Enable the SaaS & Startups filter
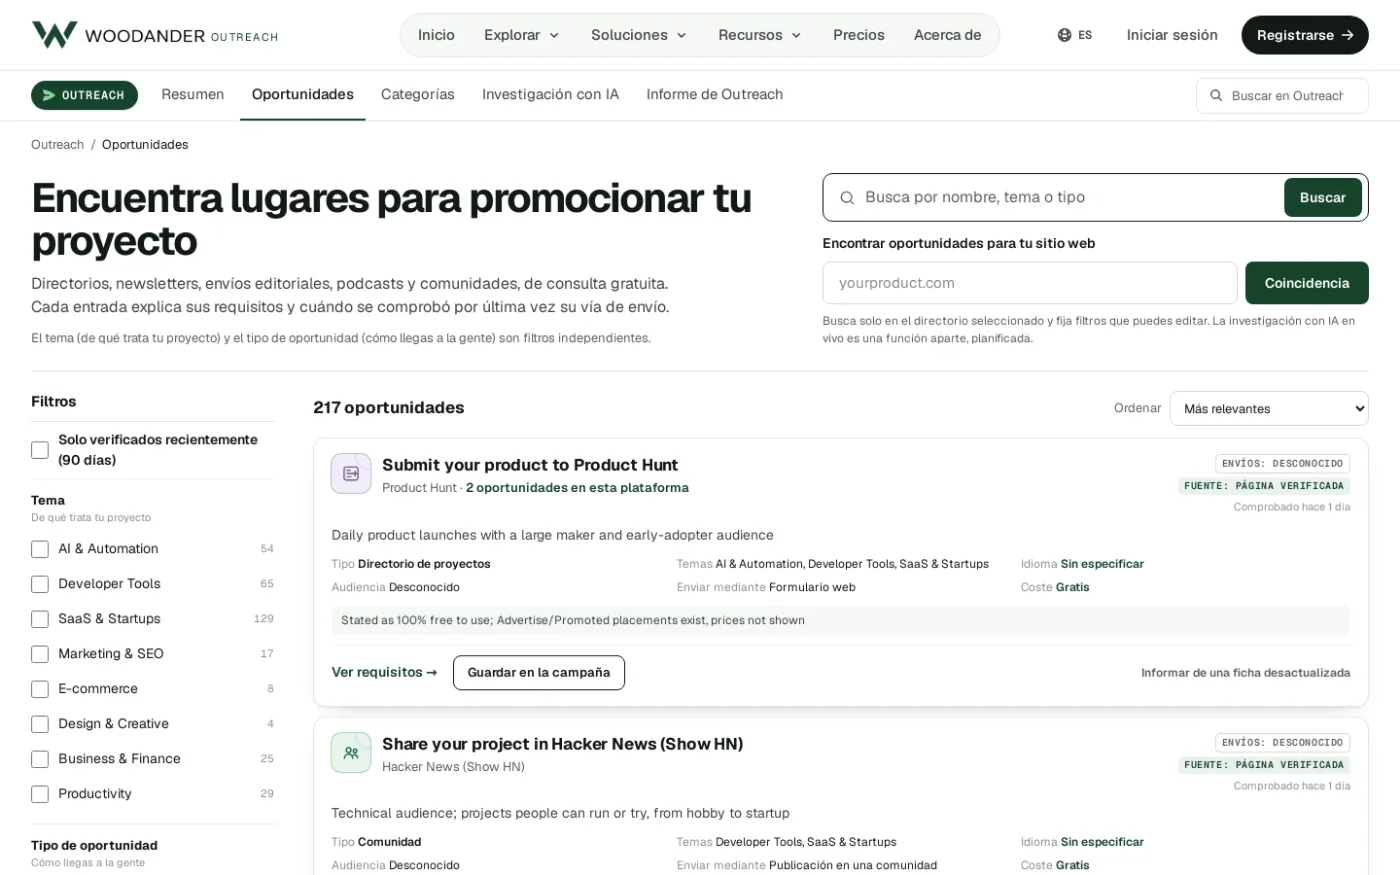This screenshot has width=1400, height=875. (40, 619)
